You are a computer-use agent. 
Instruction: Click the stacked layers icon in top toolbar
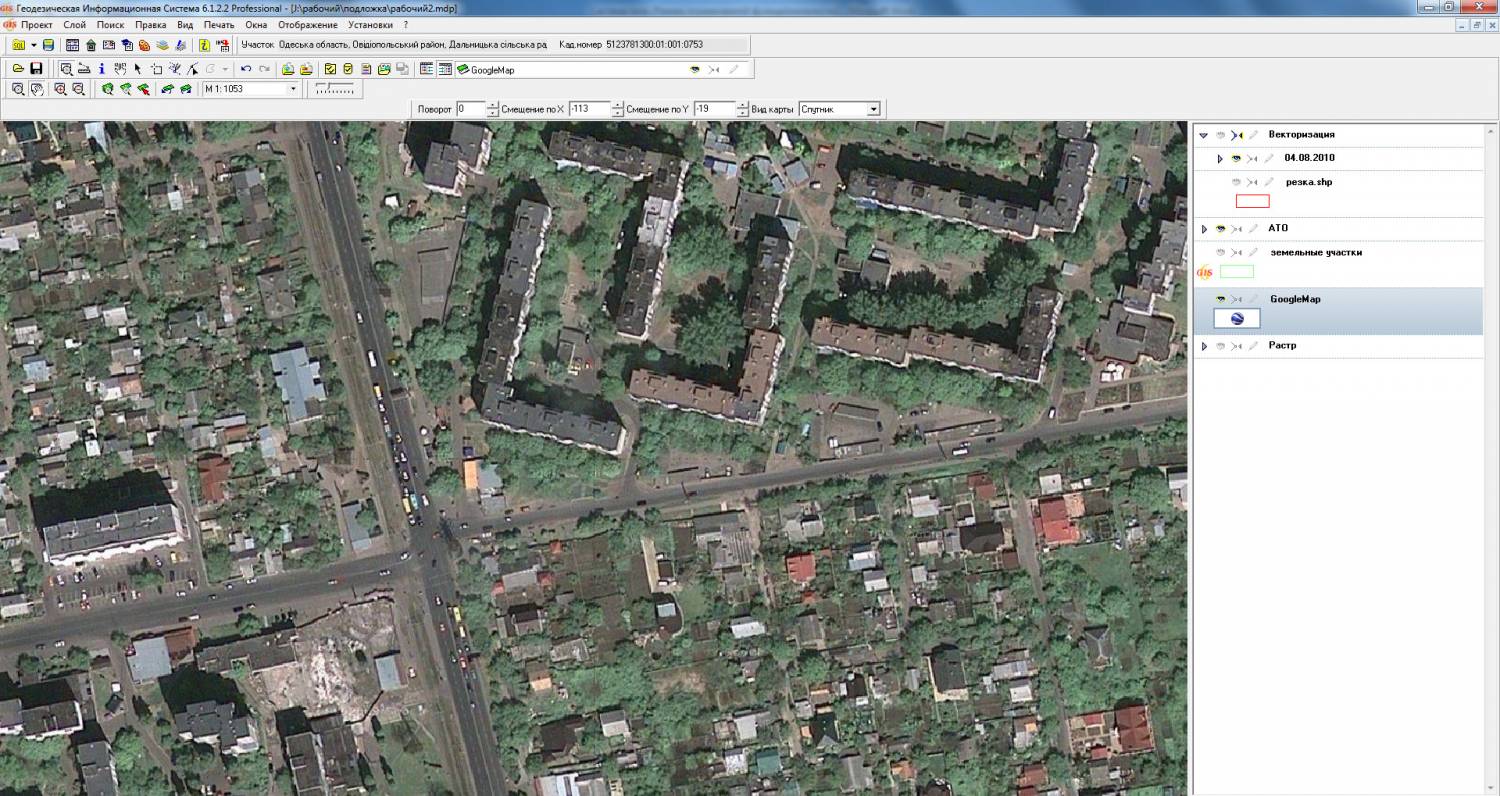click(x=162, y=45)
